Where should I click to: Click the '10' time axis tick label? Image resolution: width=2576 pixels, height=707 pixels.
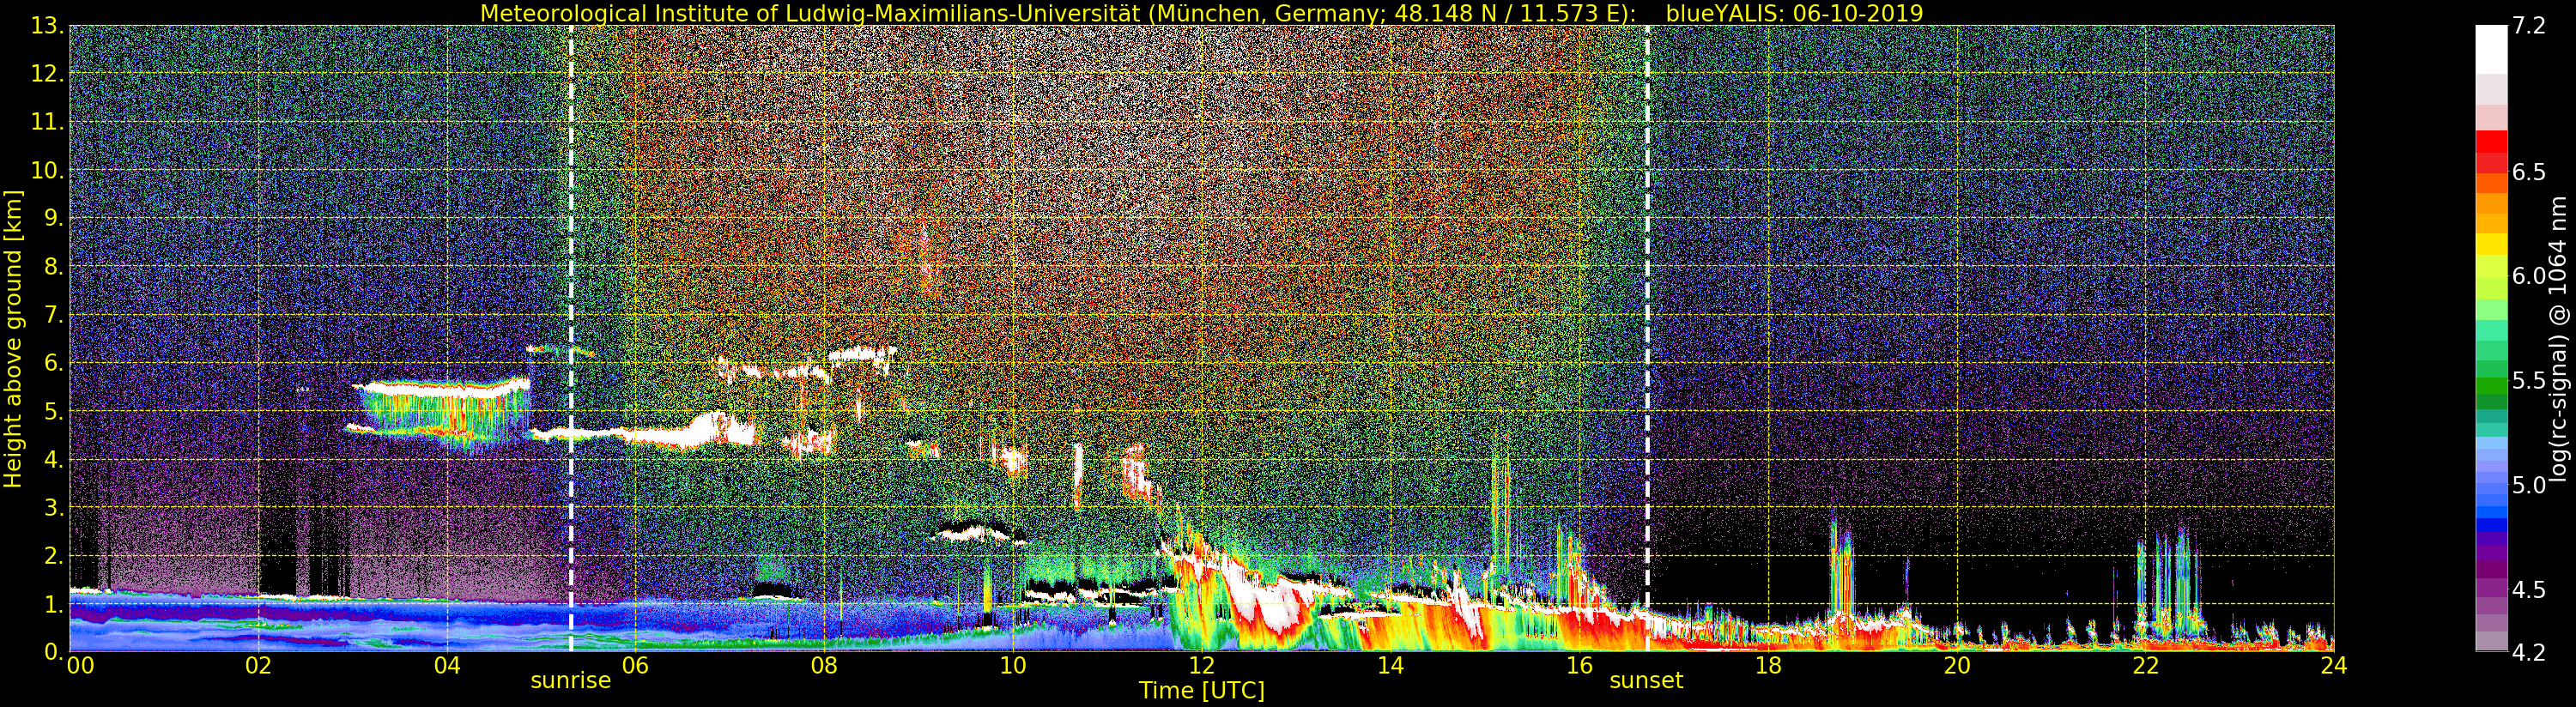click(1013, 666)
